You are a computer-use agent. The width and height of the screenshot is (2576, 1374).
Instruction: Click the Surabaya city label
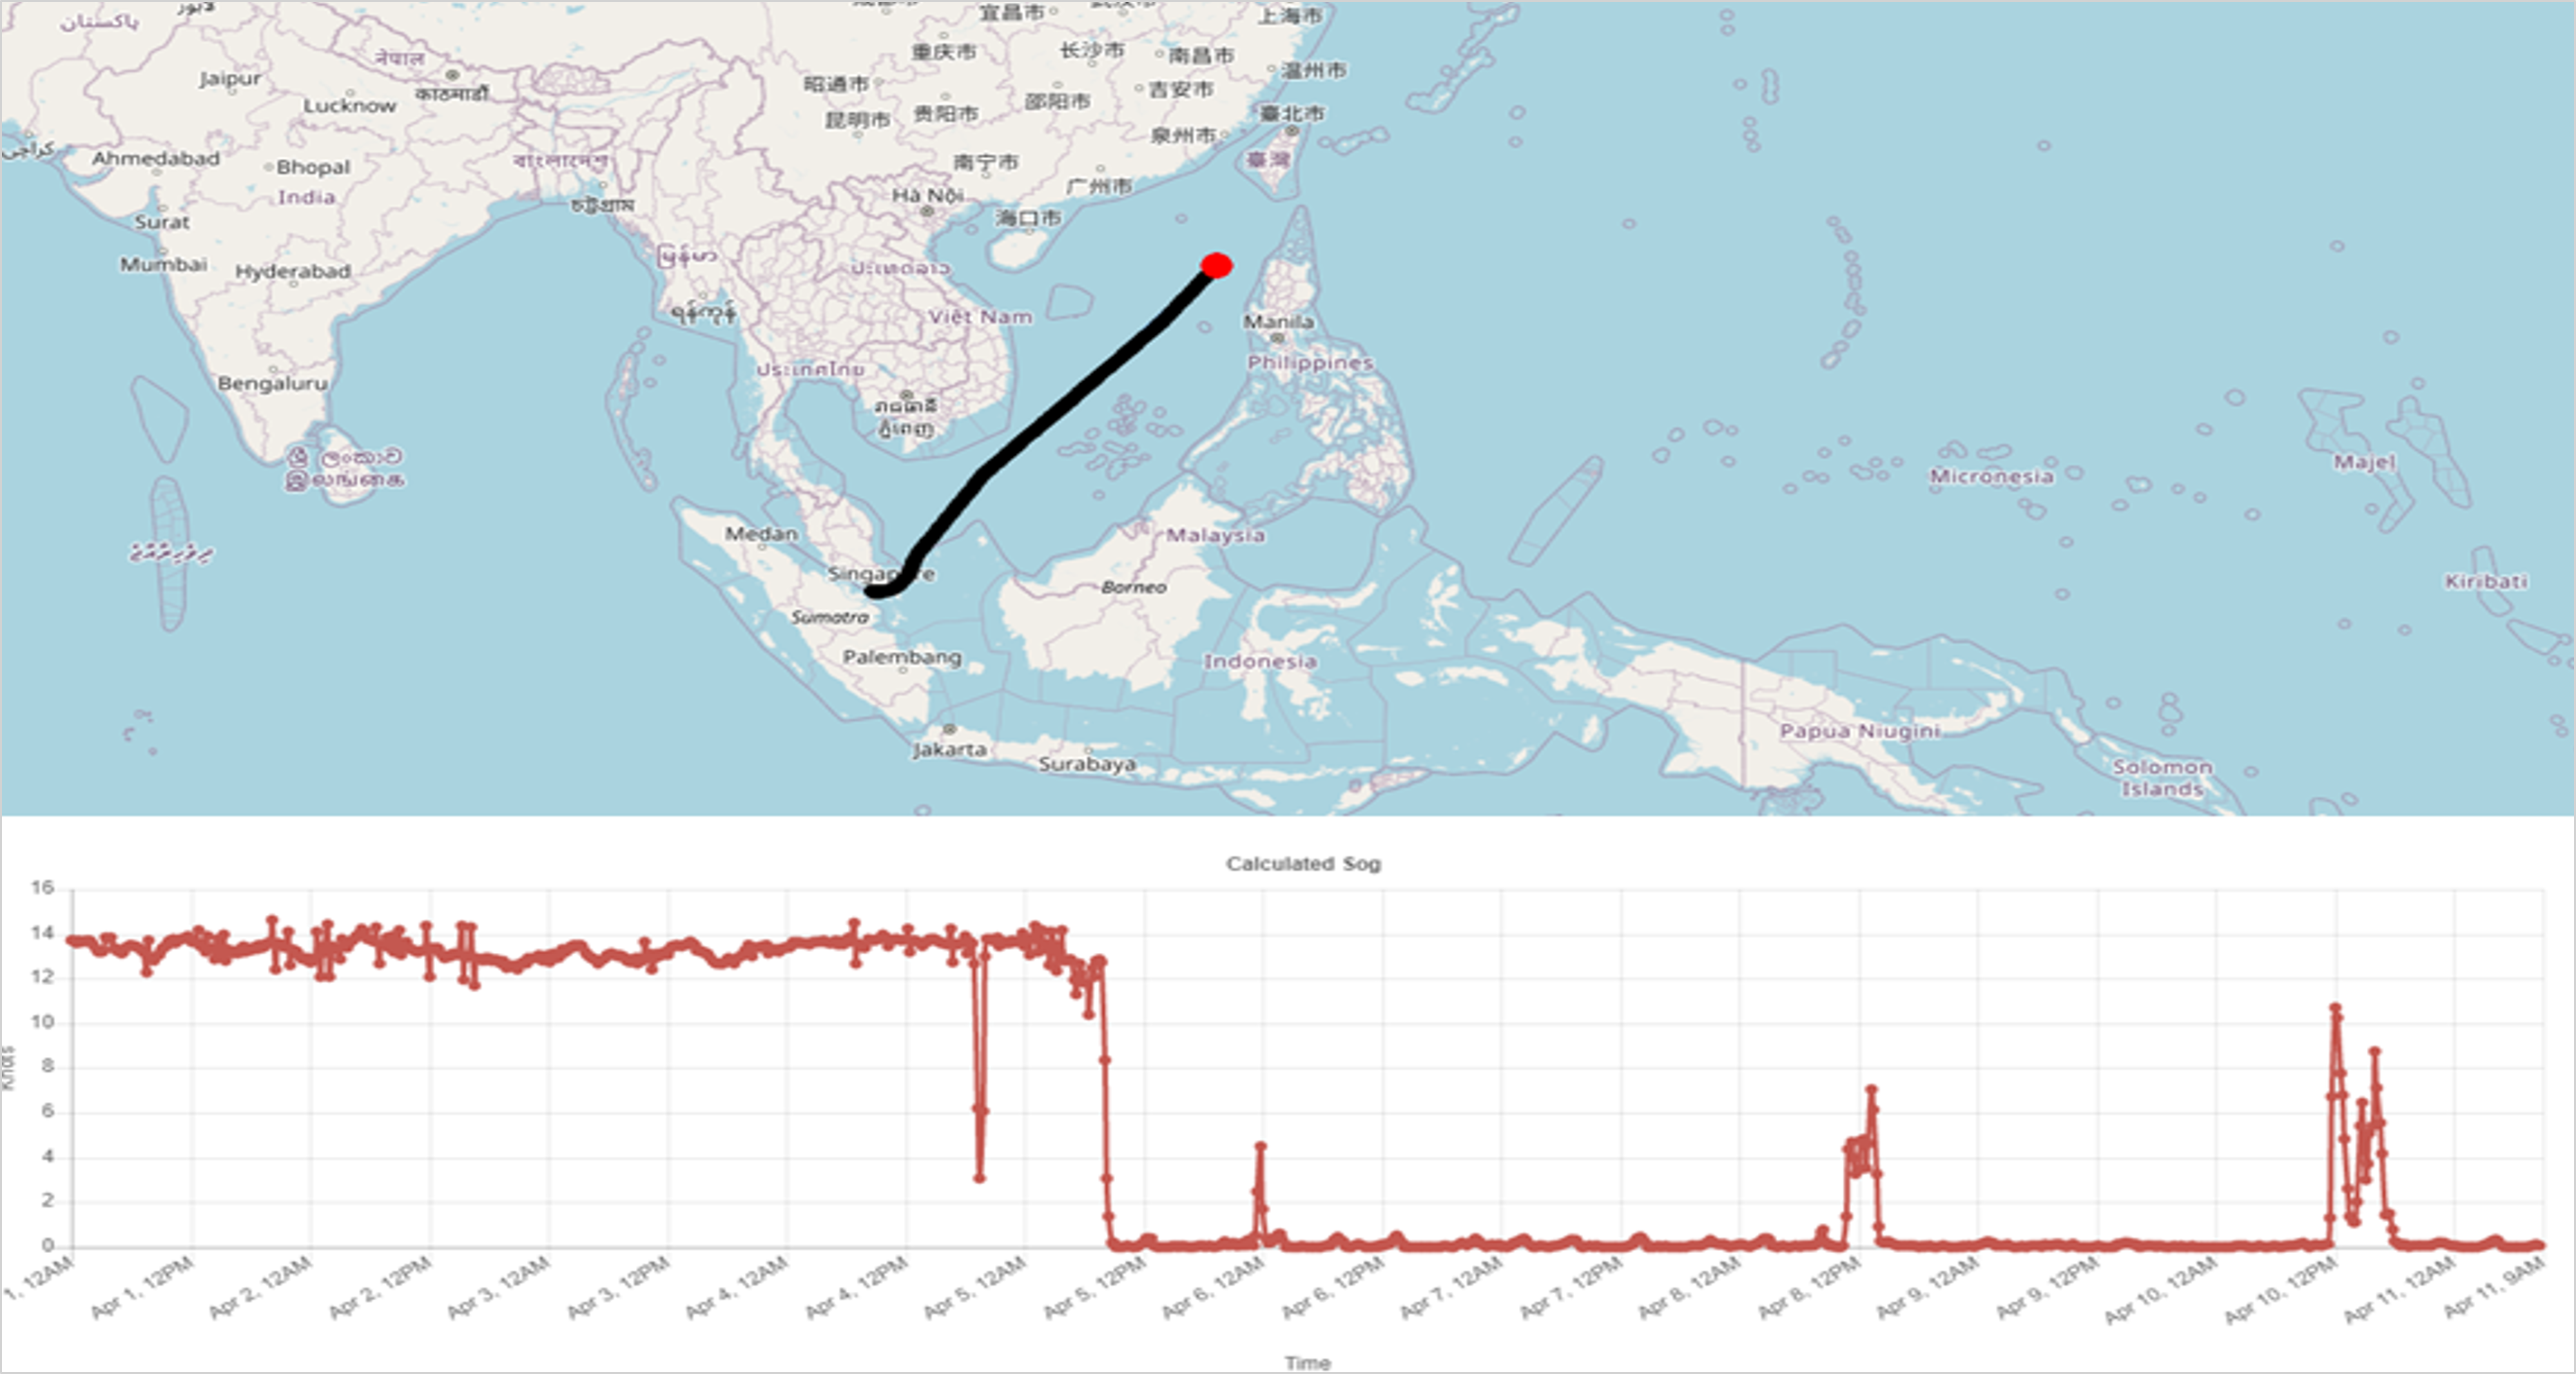pyautogui.click(x=1087, y=764)
